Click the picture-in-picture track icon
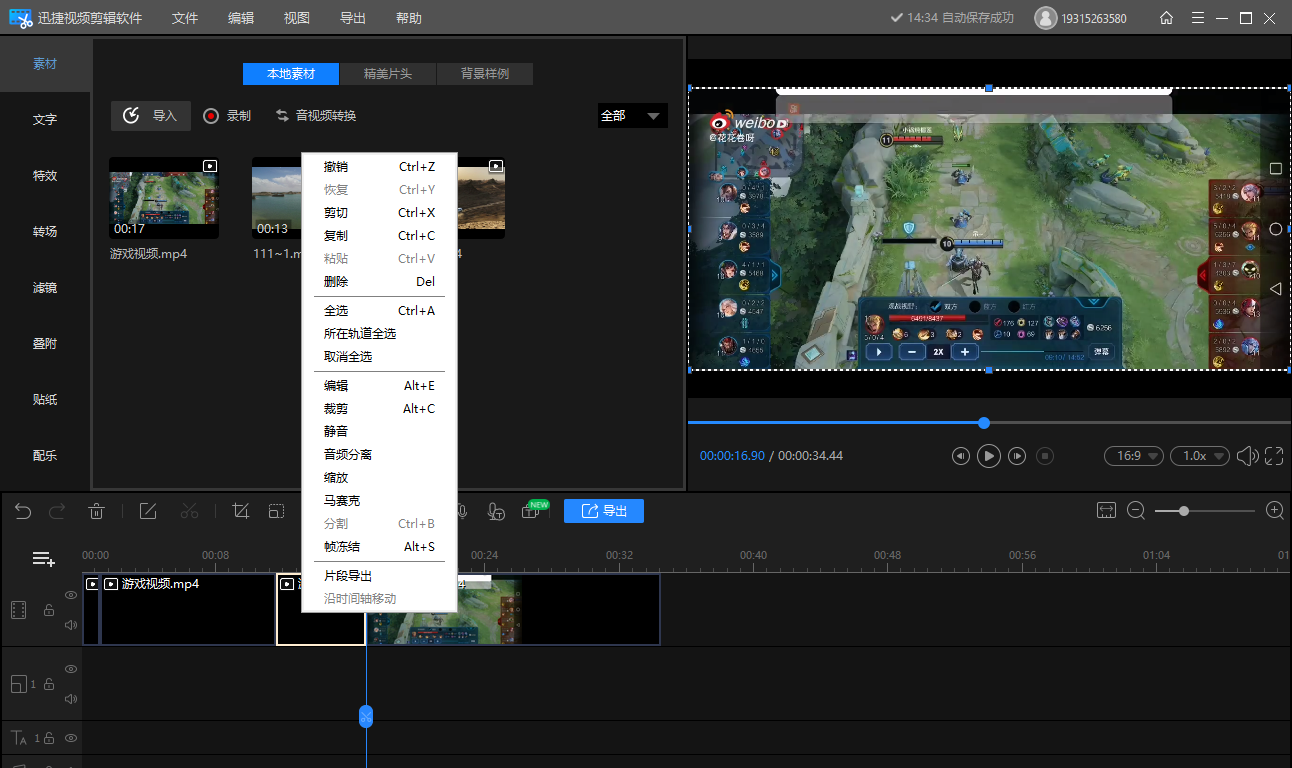This screenshot has width=1292, height=768. click(x=18, y=684)
